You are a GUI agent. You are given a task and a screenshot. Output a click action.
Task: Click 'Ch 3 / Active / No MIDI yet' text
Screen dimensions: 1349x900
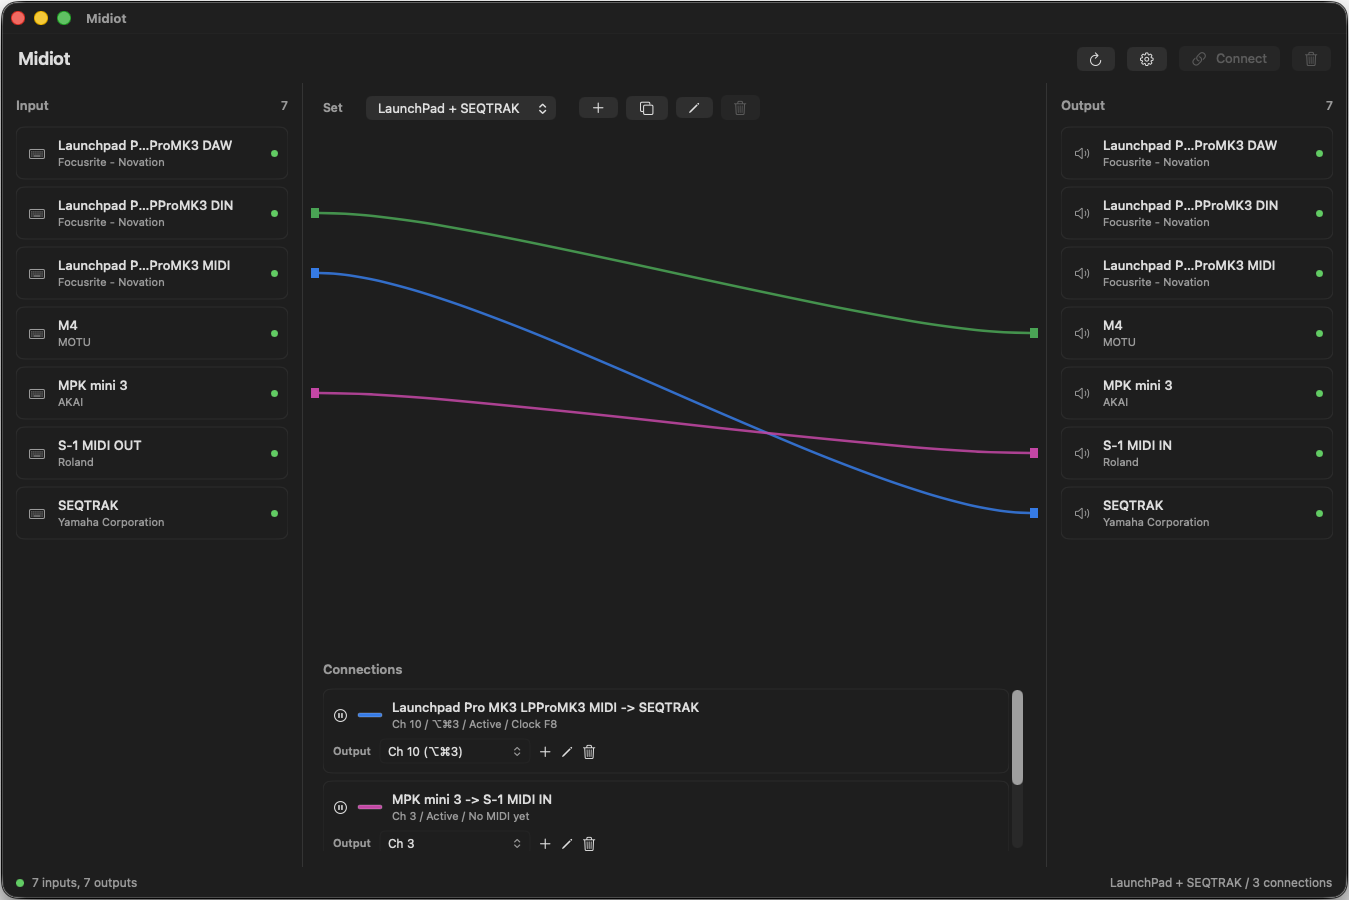click(460, 817)
